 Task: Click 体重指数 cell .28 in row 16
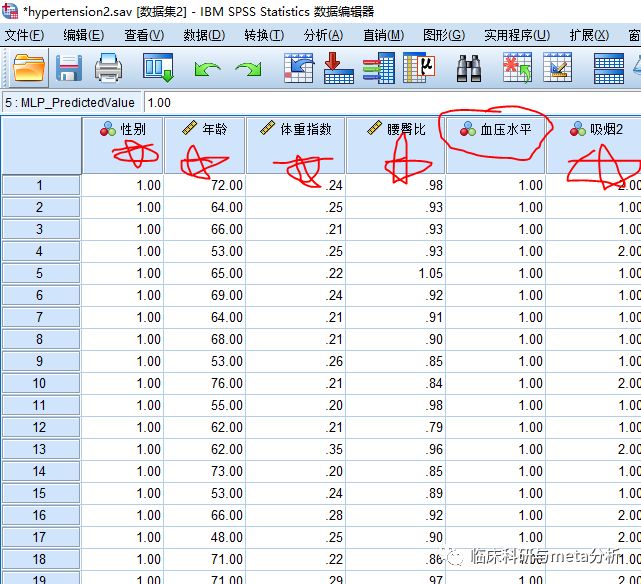point(296,515)
